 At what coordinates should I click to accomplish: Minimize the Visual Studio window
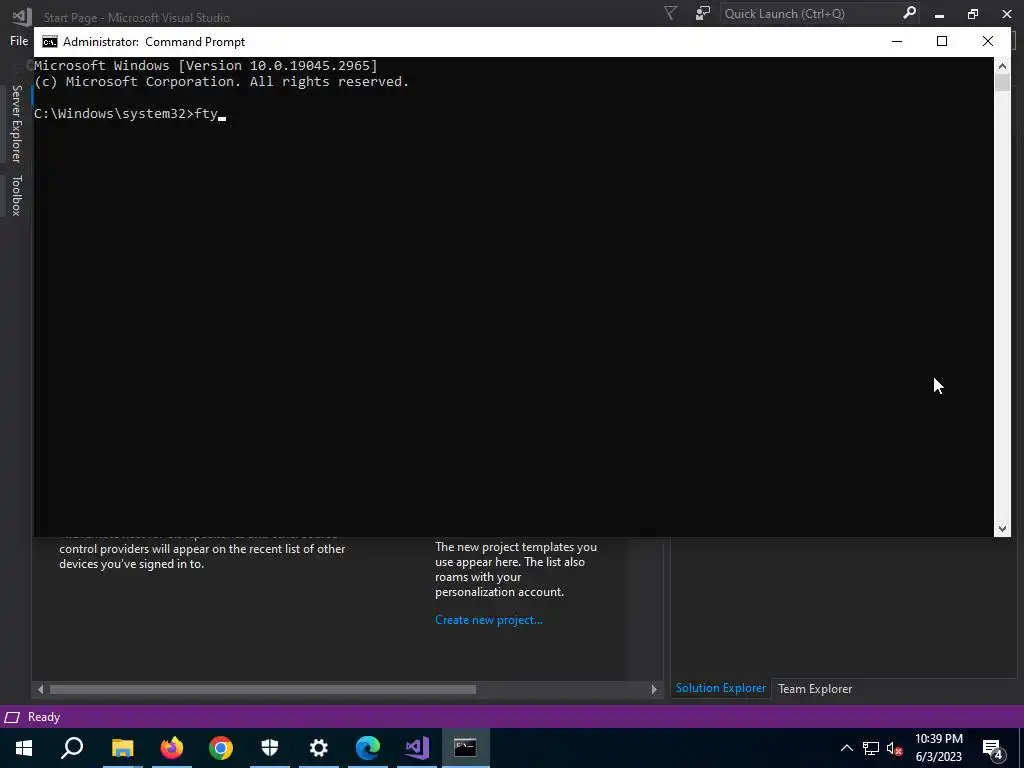click(x=939, y=14)
